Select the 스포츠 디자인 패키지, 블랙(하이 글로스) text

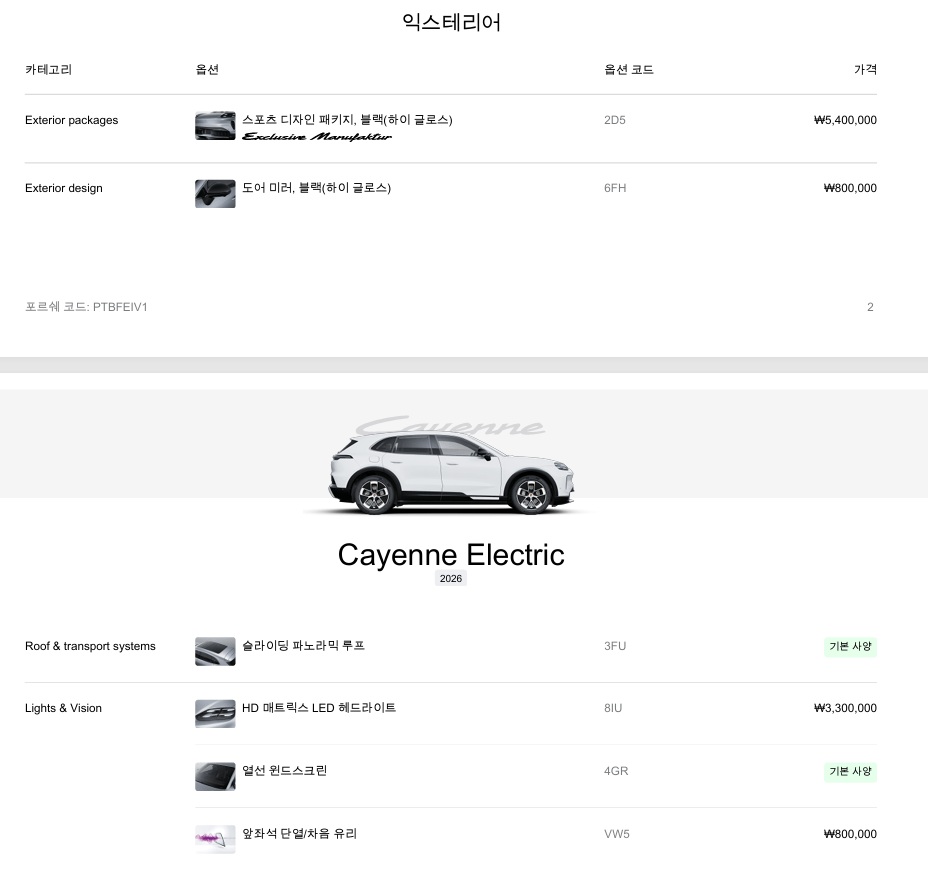click(x=347, y=120)
